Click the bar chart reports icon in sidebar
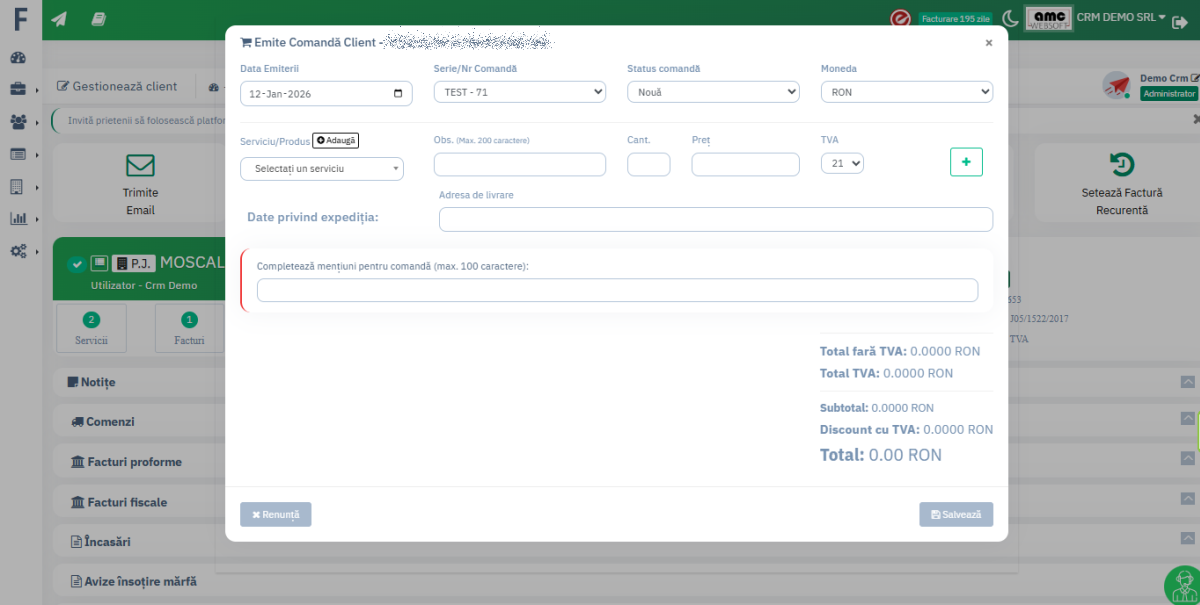This screenshot has height=605, width=1200. [x=19, y=218]
